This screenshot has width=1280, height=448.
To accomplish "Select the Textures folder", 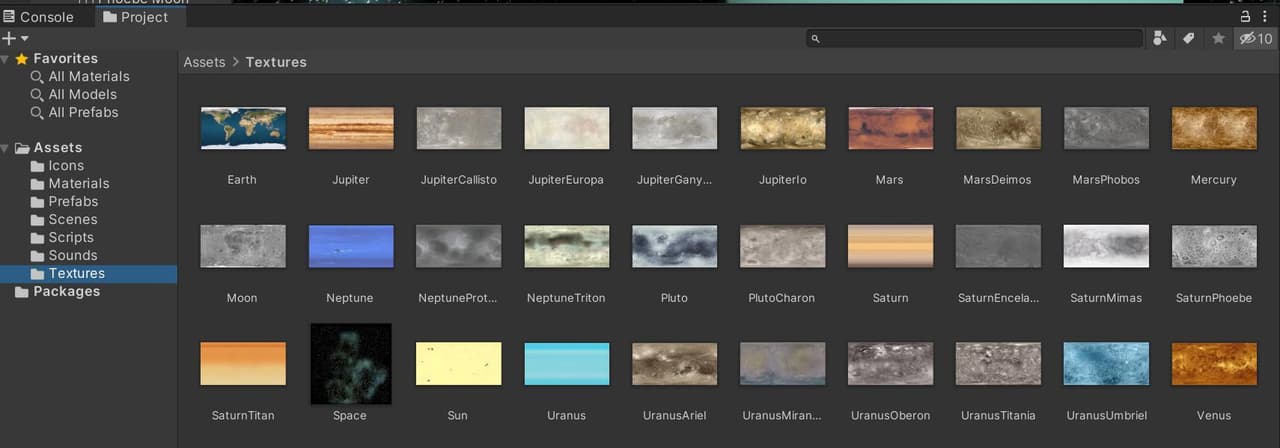I will click(x=88, y=273).
